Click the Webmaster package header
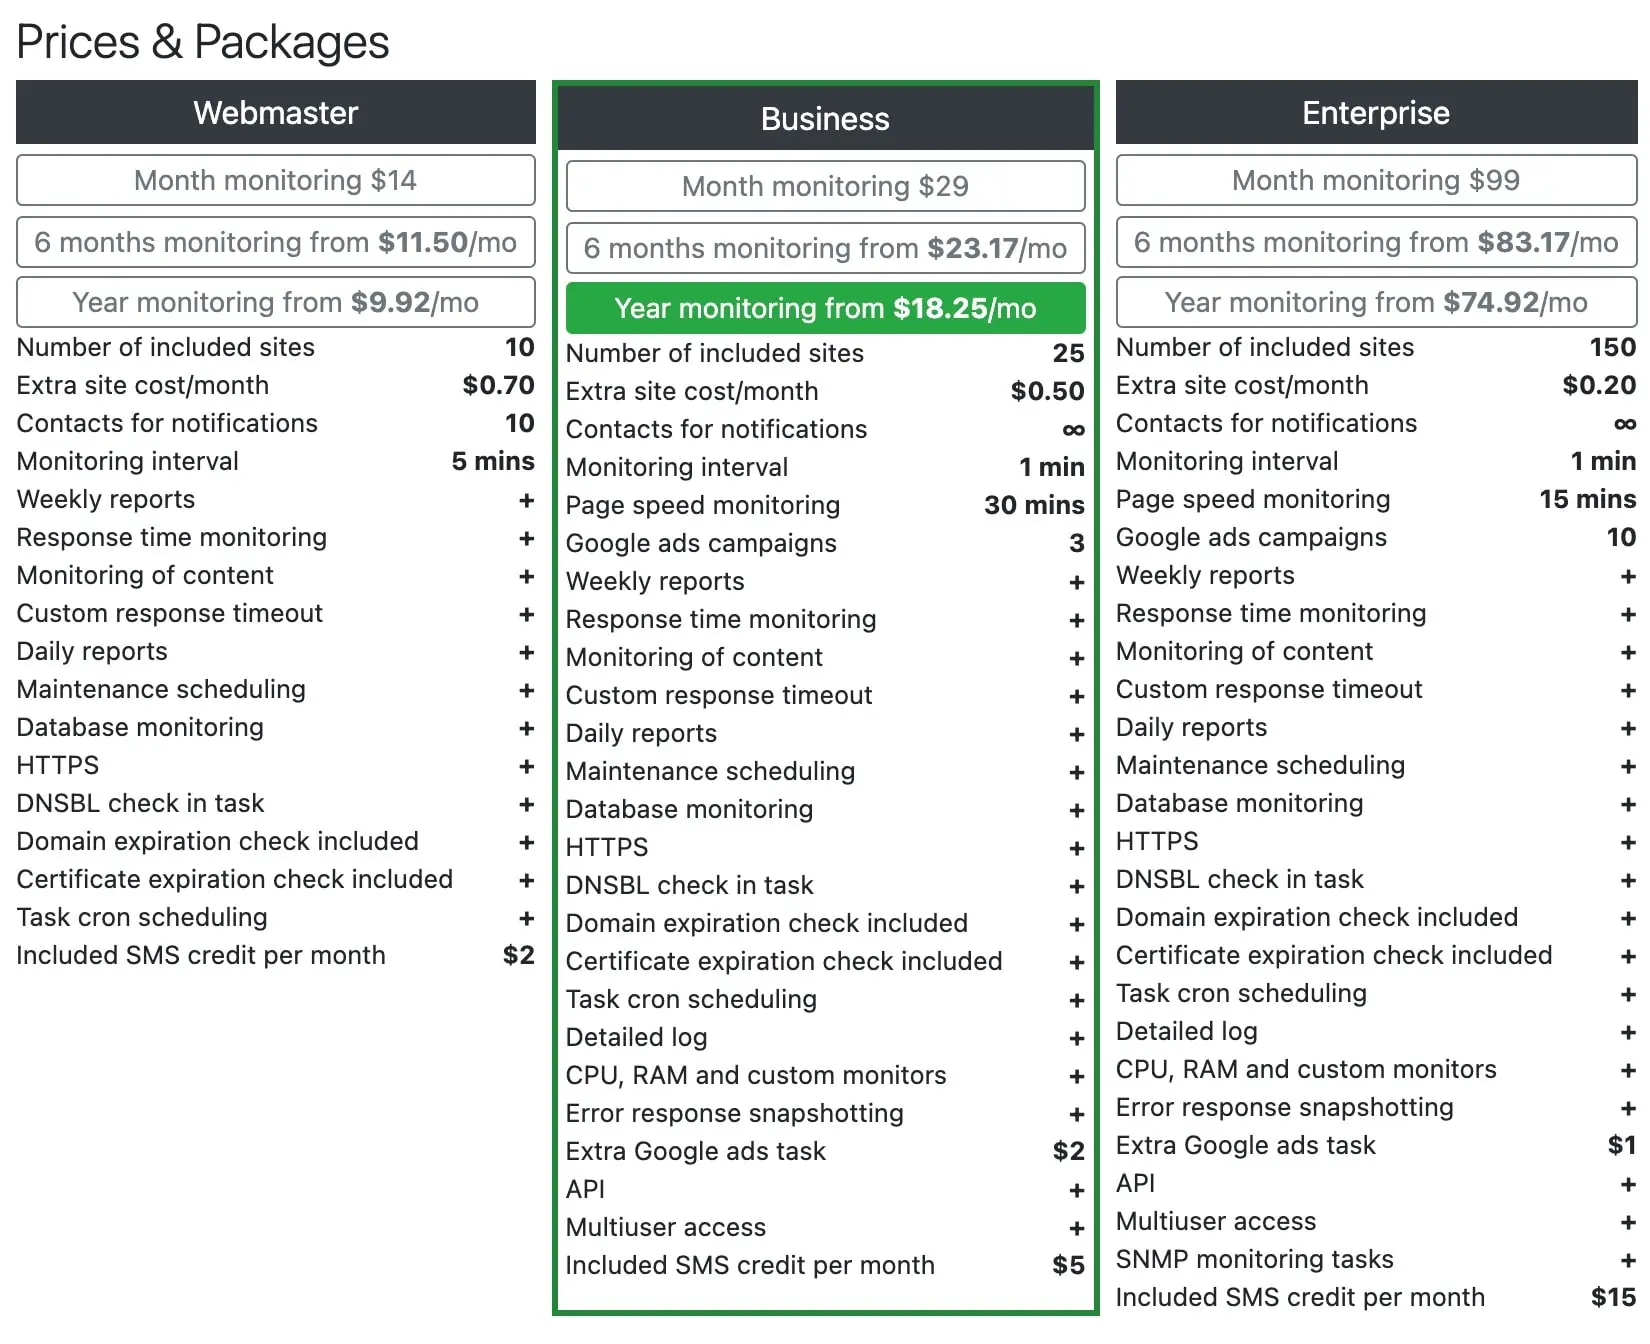This screenshot has height=1344, width=1650. click(x=275, y=112)
